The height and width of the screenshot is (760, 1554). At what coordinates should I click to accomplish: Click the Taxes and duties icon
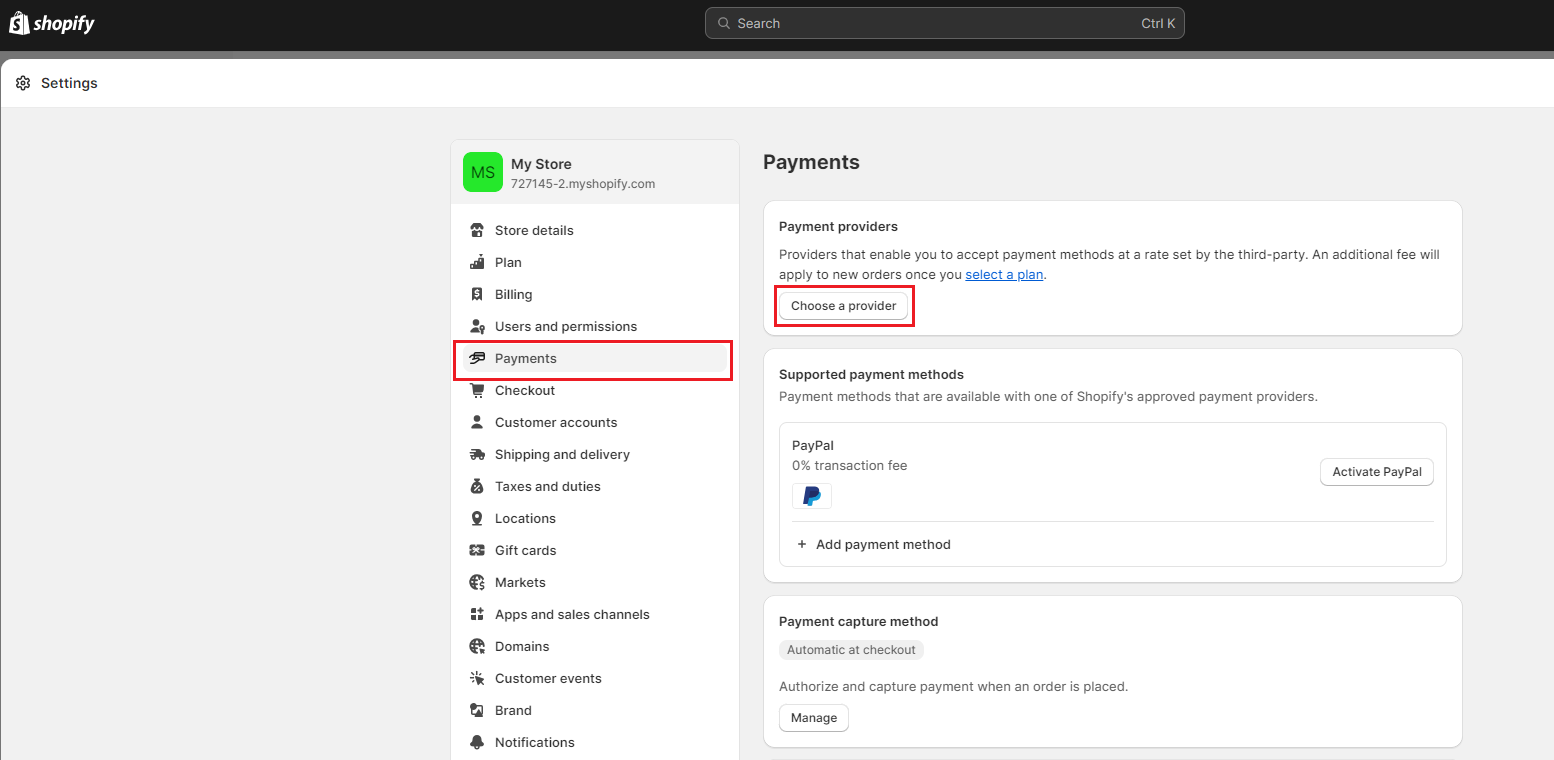click(477, 486)
